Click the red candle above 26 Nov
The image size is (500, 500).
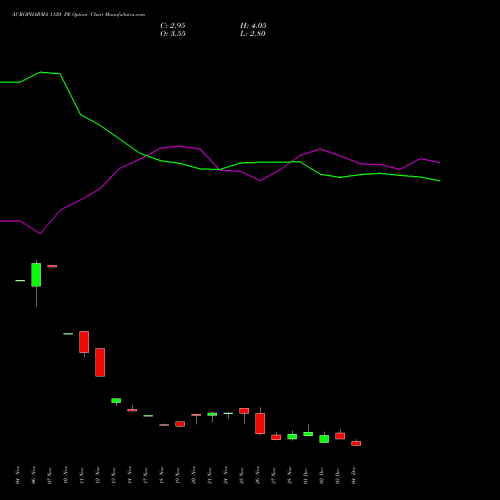[260, 423]
